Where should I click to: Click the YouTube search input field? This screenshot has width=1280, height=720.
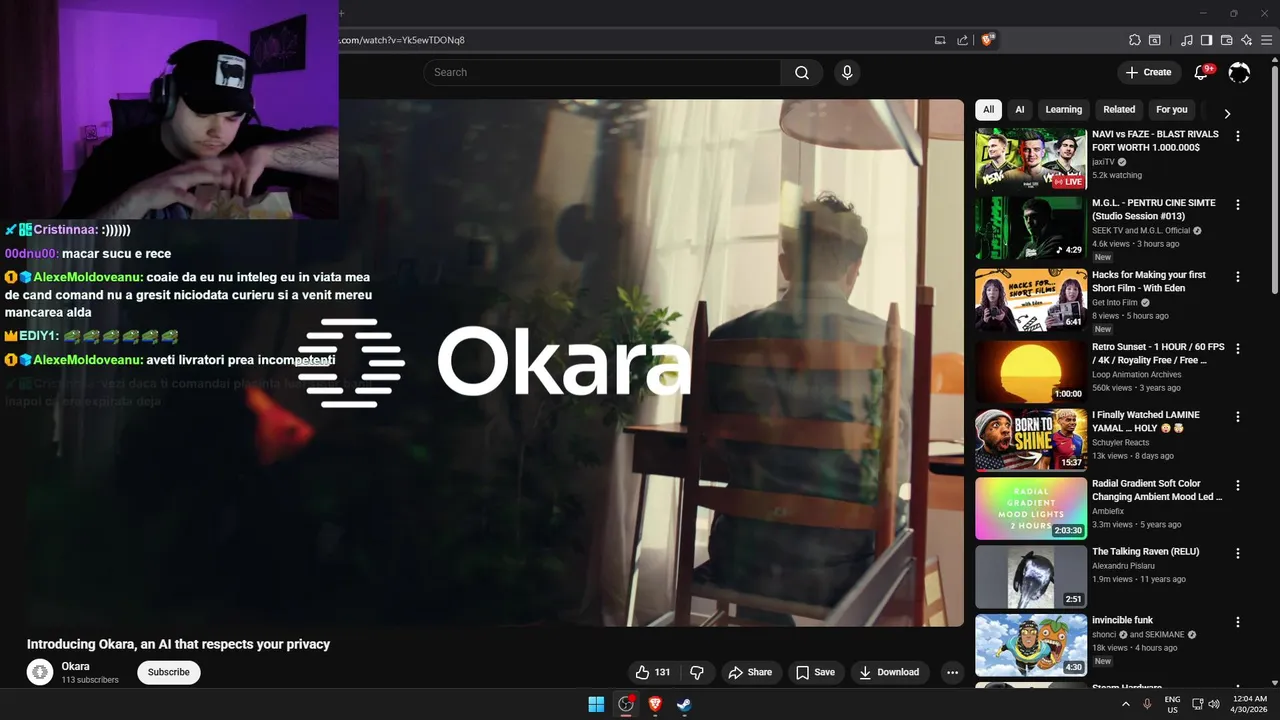tap(602, 72)
